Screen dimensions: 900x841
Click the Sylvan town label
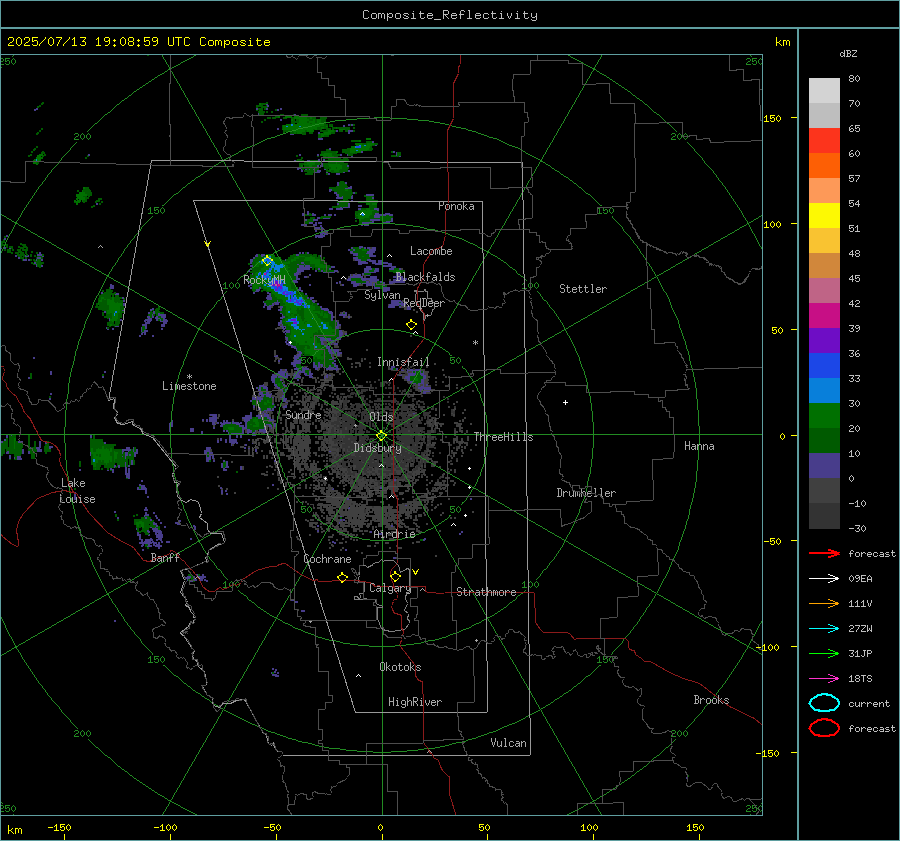click(x=382, y=295)
